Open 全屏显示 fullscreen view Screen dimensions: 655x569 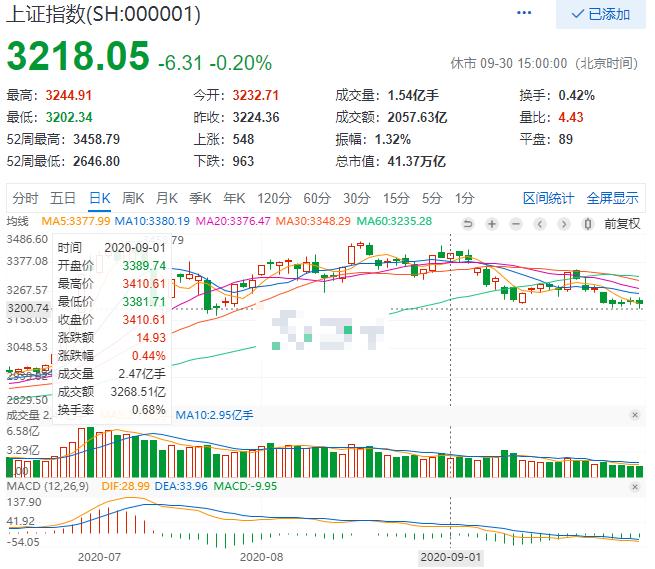612,198
